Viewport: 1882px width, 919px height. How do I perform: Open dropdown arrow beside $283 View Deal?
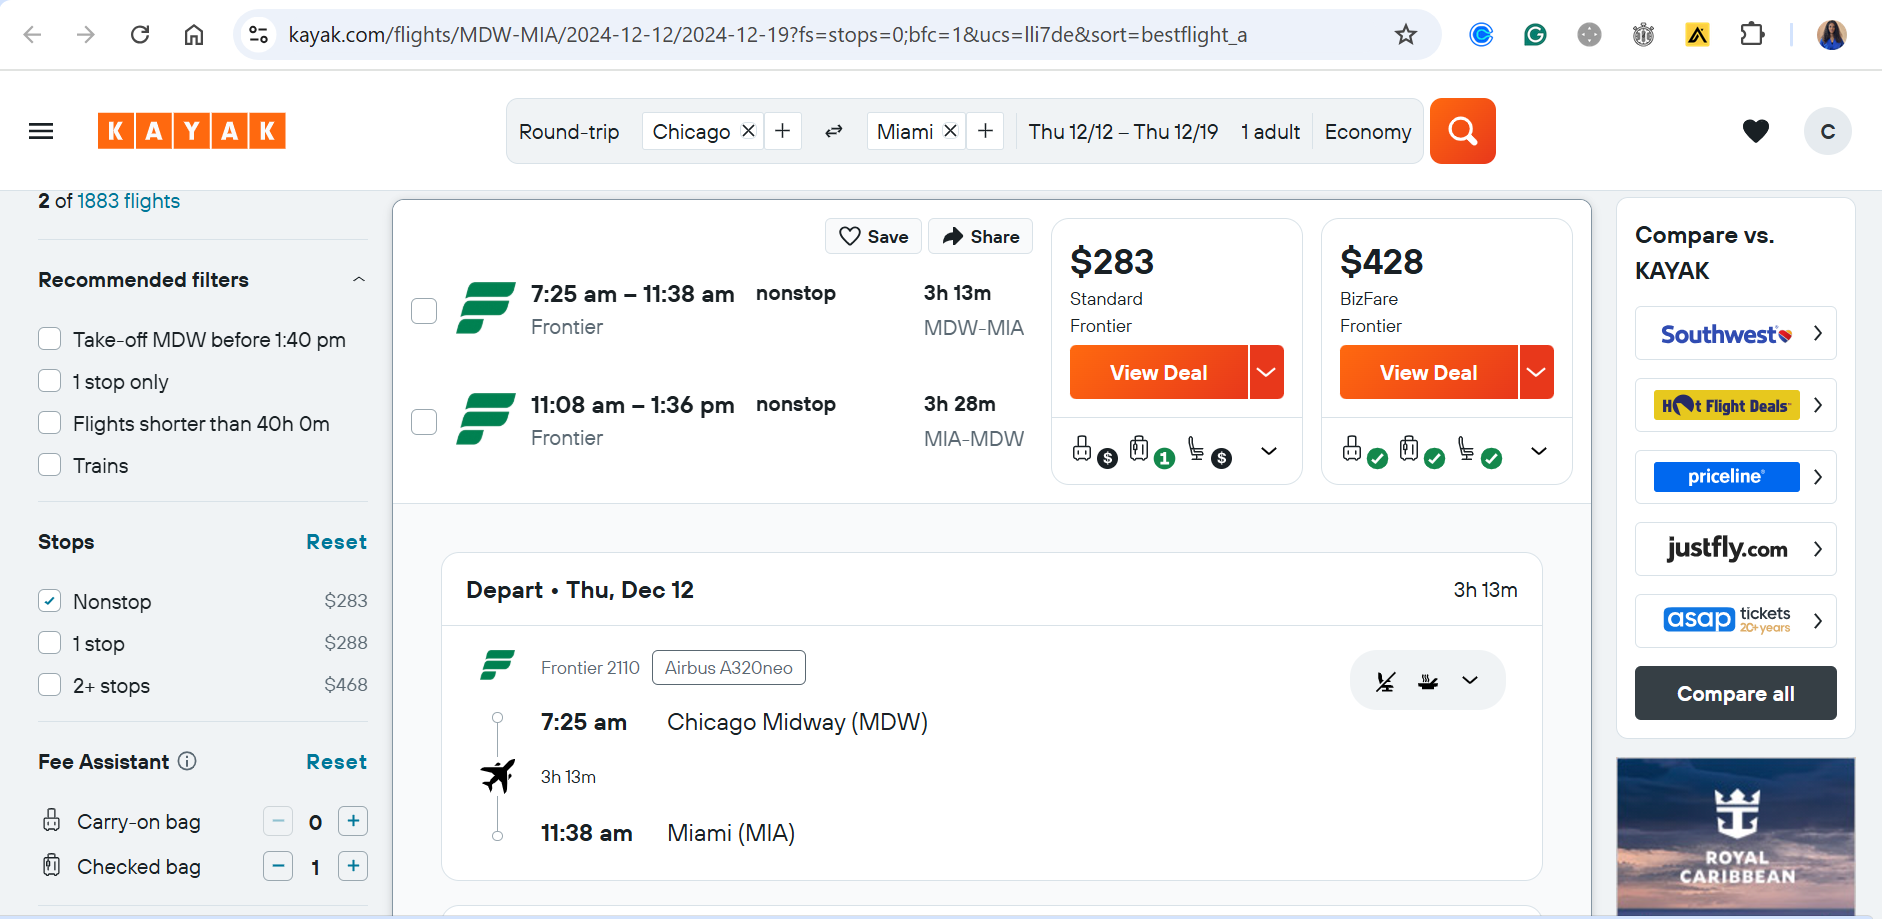pyautogui.click(x=1266, y=372)
